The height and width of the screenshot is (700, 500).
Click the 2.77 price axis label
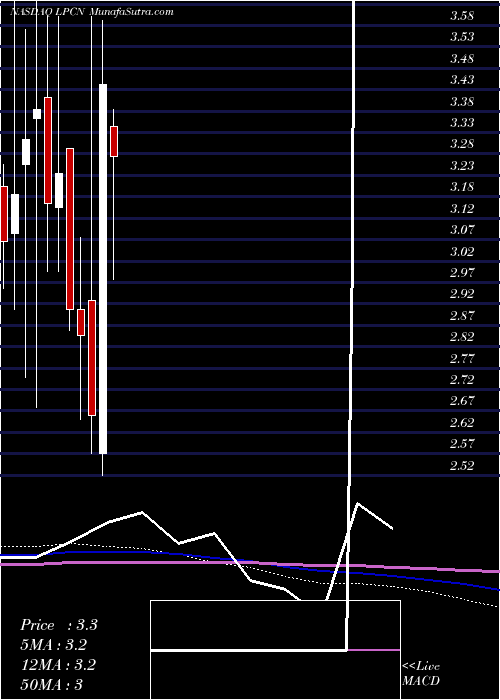coord(462,358)
